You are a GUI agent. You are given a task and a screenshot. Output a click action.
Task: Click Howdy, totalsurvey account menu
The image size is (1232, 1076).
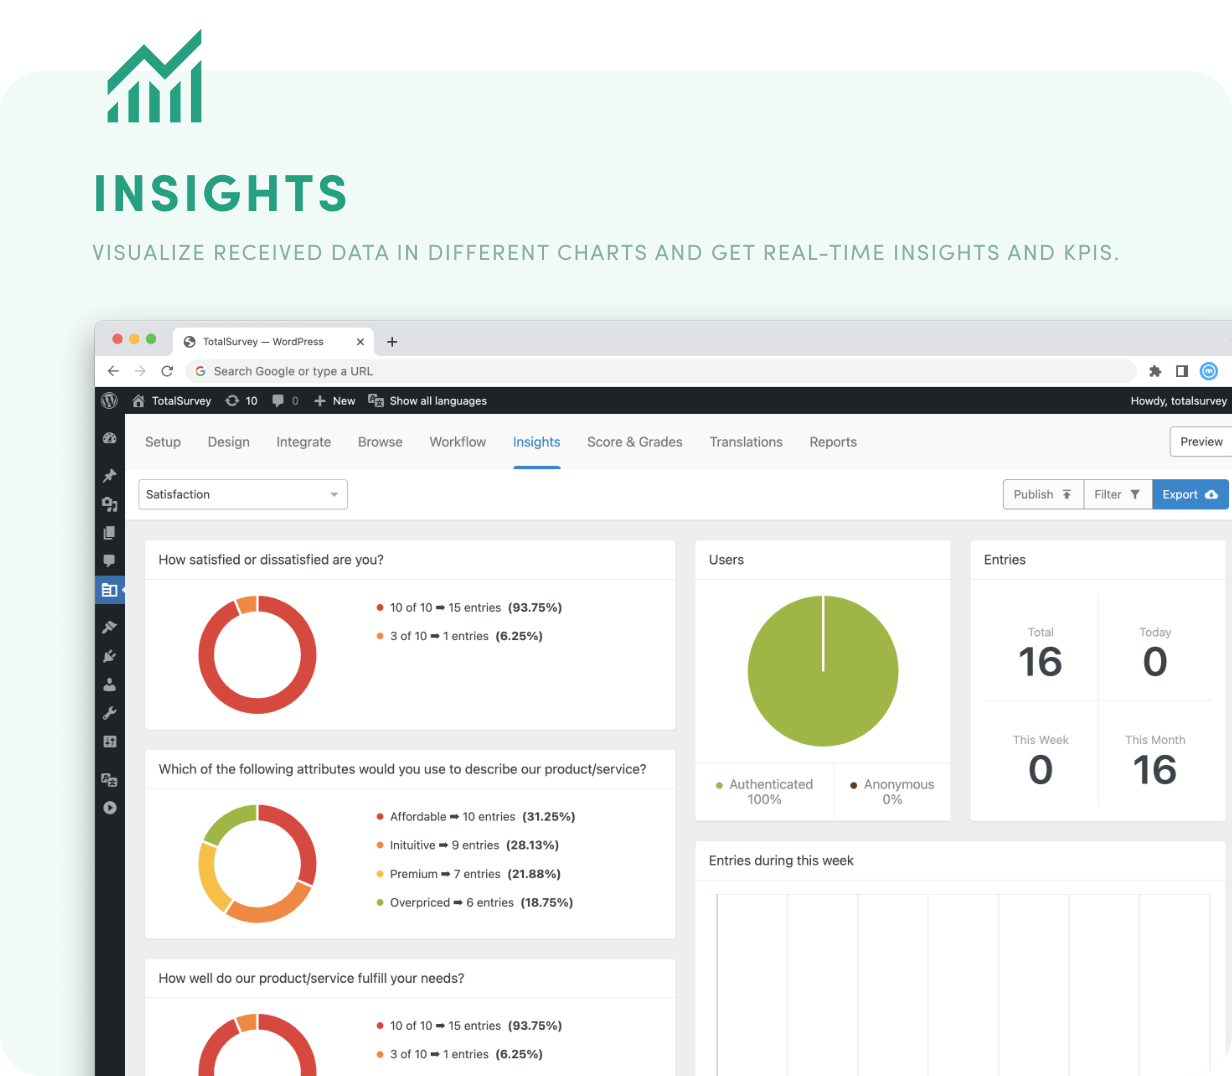click(1179, 400)
